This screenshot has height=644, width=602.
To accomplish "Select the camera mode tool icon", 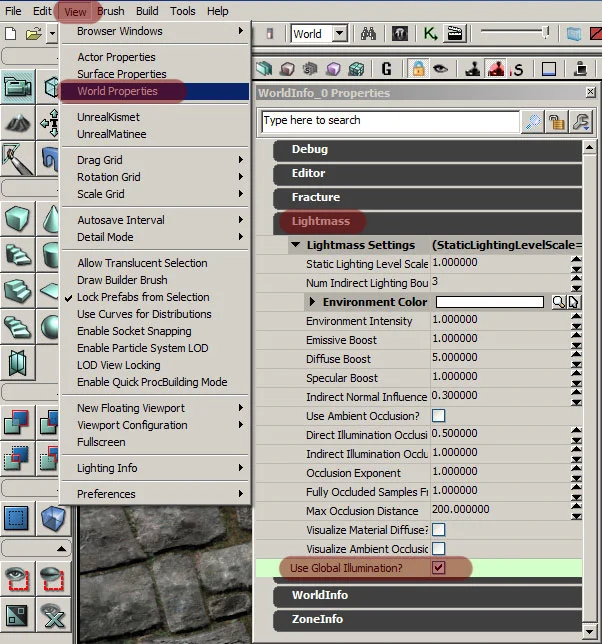I will click(x=18, y=87).
